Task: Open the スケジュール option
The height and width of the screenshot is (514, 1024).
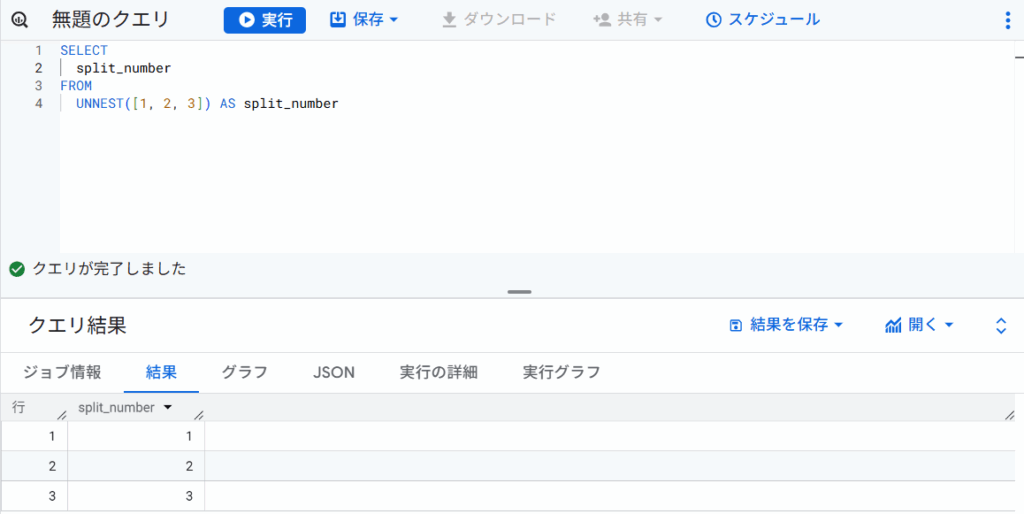Action: (x=763, y=20)
